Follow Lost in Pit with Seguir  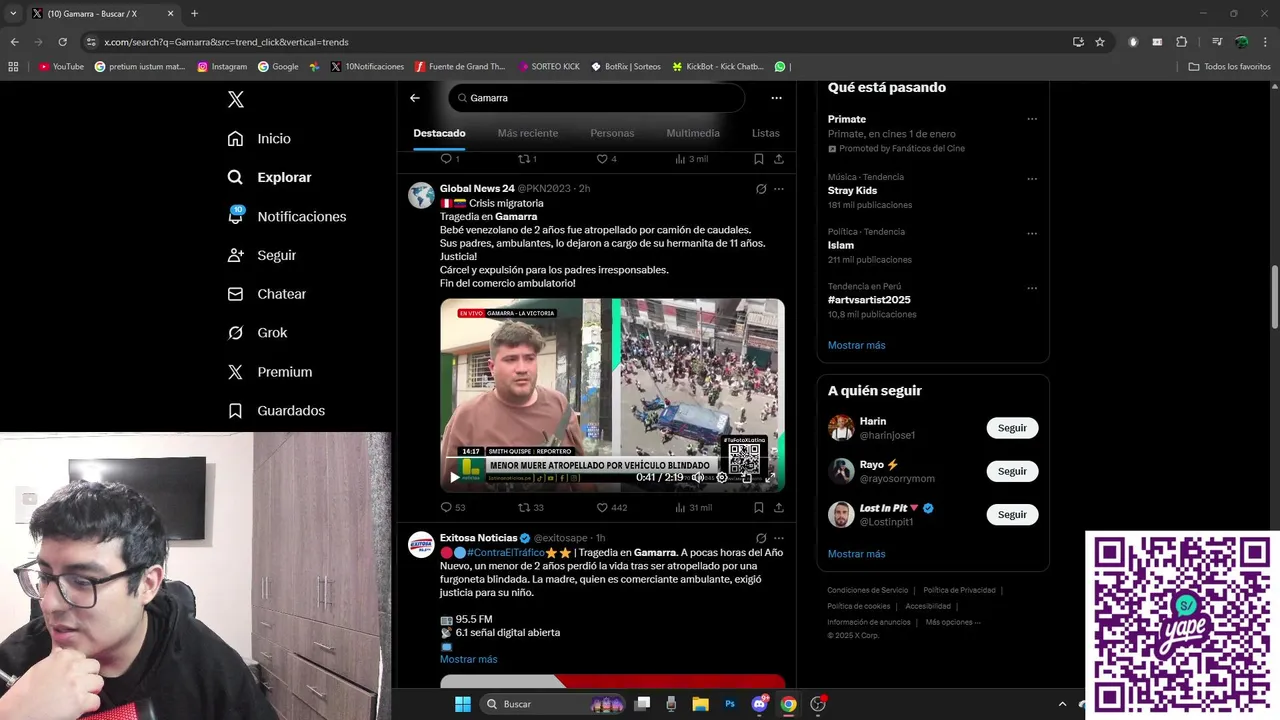coord(1012,514)
